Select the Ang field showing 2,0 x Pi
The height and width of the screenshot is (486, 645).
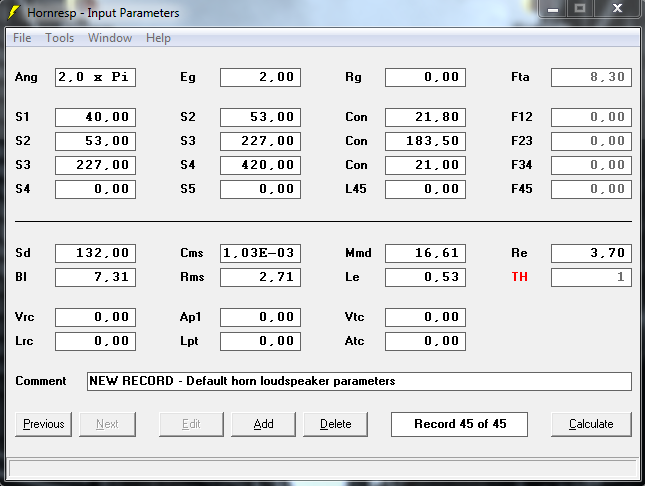95,77
